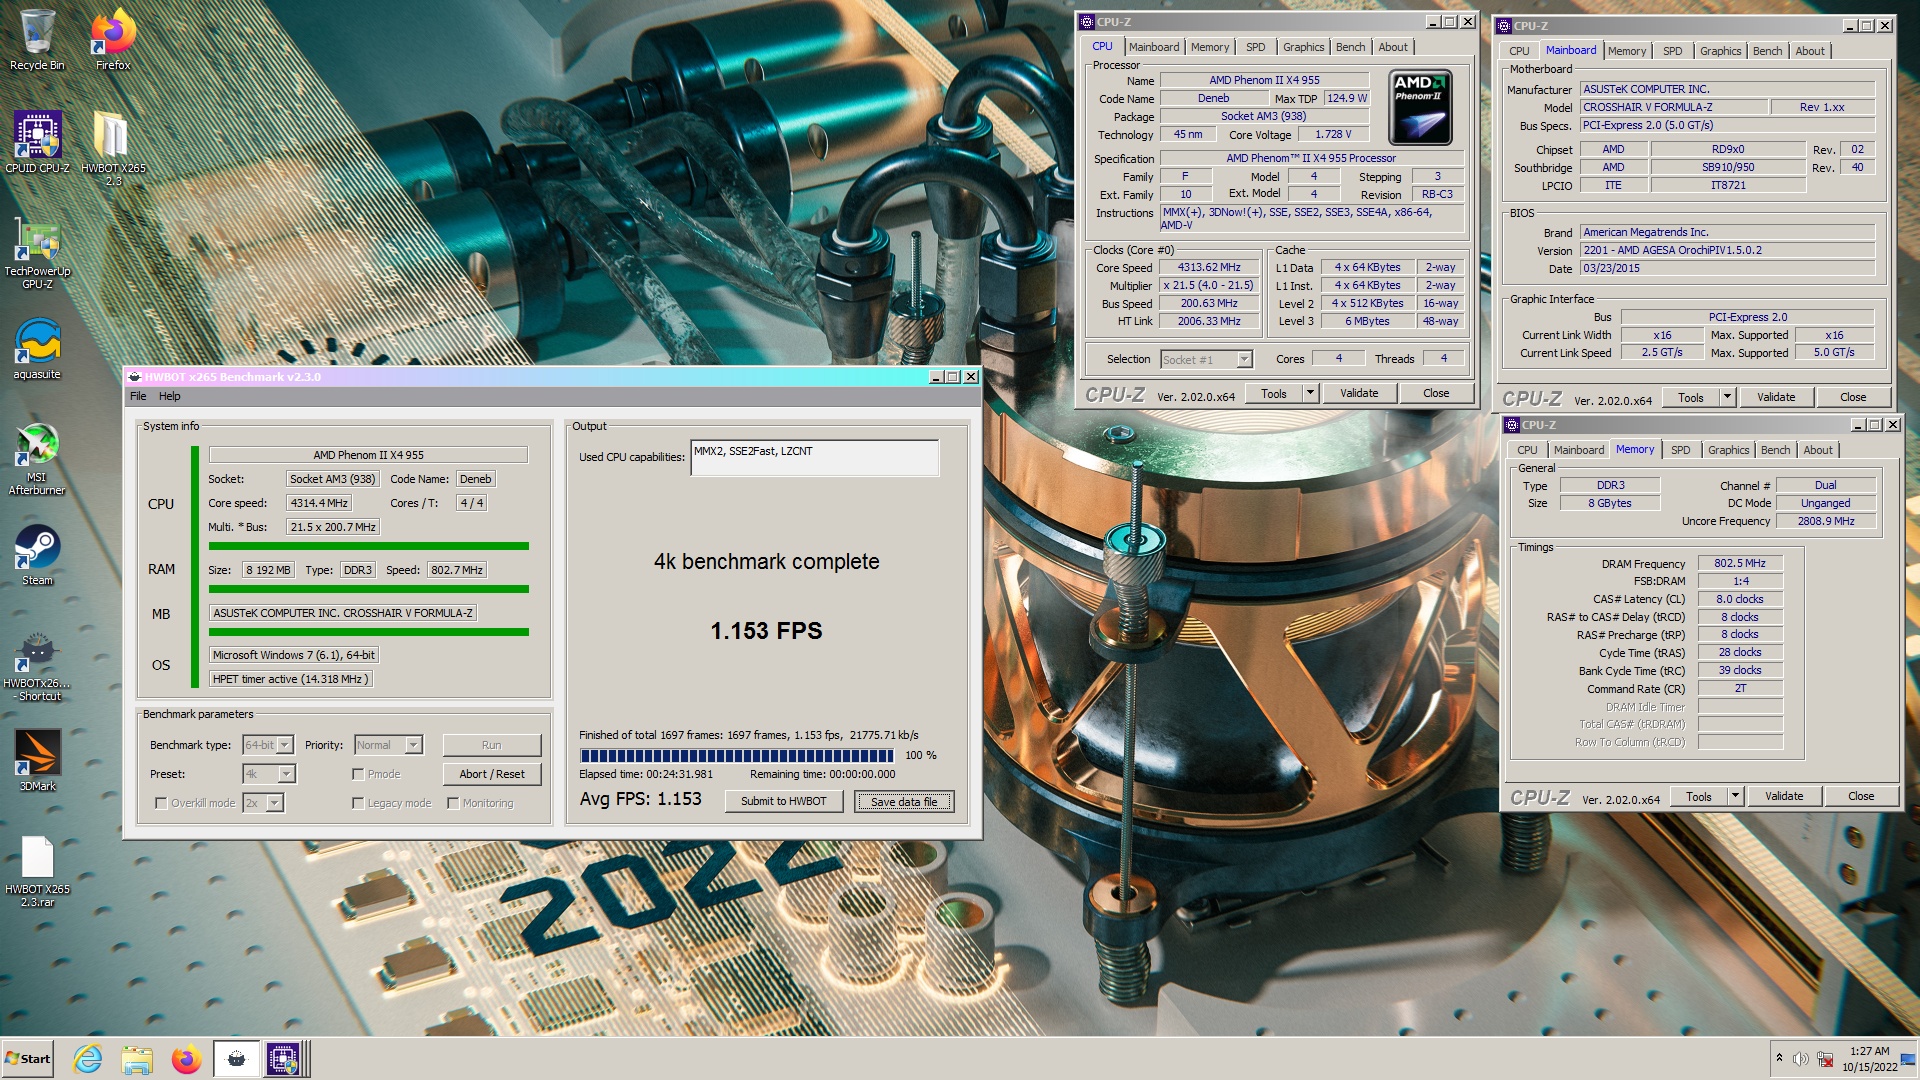The image size is (1920, 1080).
Task: Click the HWBOT x265 window title icon
Action: [x=135, y=377]
